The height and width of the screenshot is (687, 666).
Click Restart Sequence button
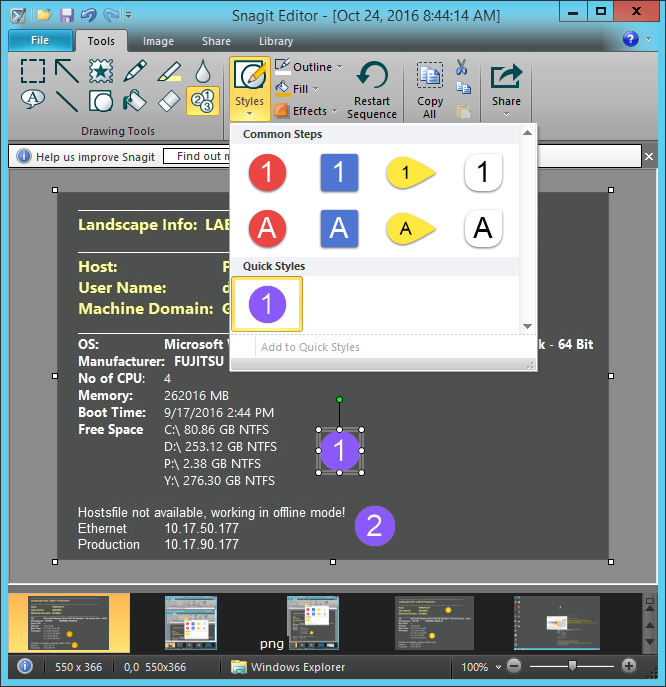pyautogui.click(x=372, y=90)
